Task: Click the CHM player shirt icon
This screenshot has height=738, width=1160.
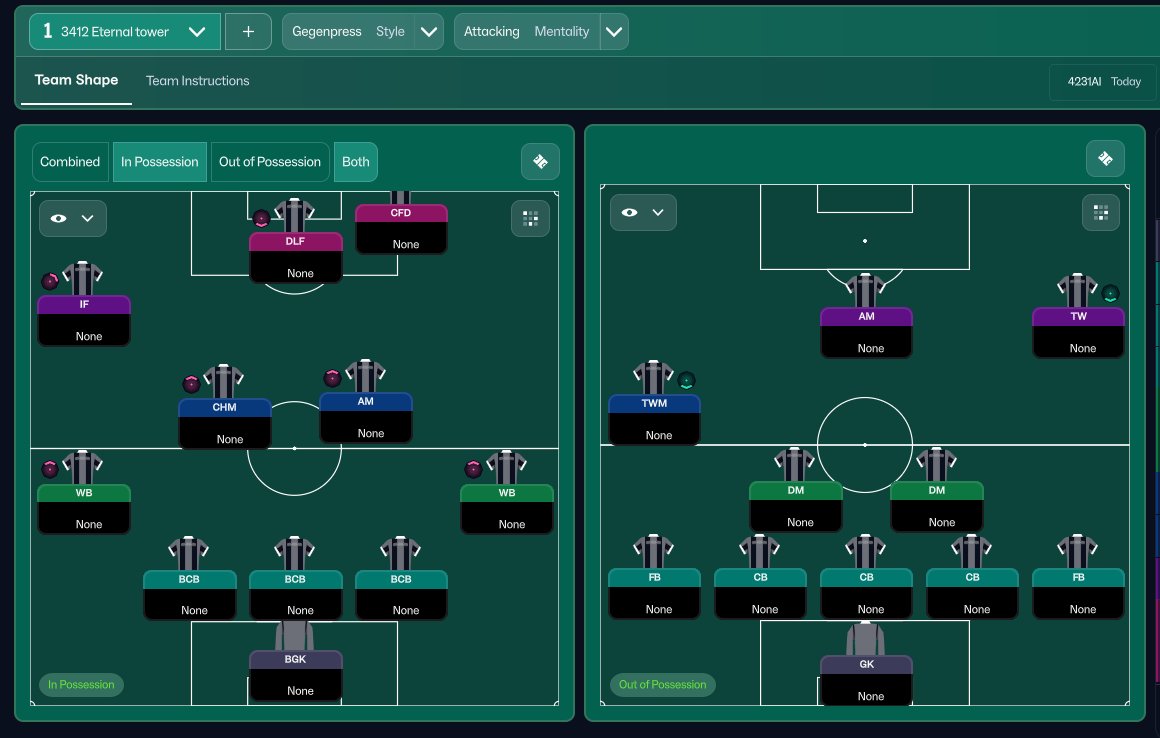Action: [223, 382]
